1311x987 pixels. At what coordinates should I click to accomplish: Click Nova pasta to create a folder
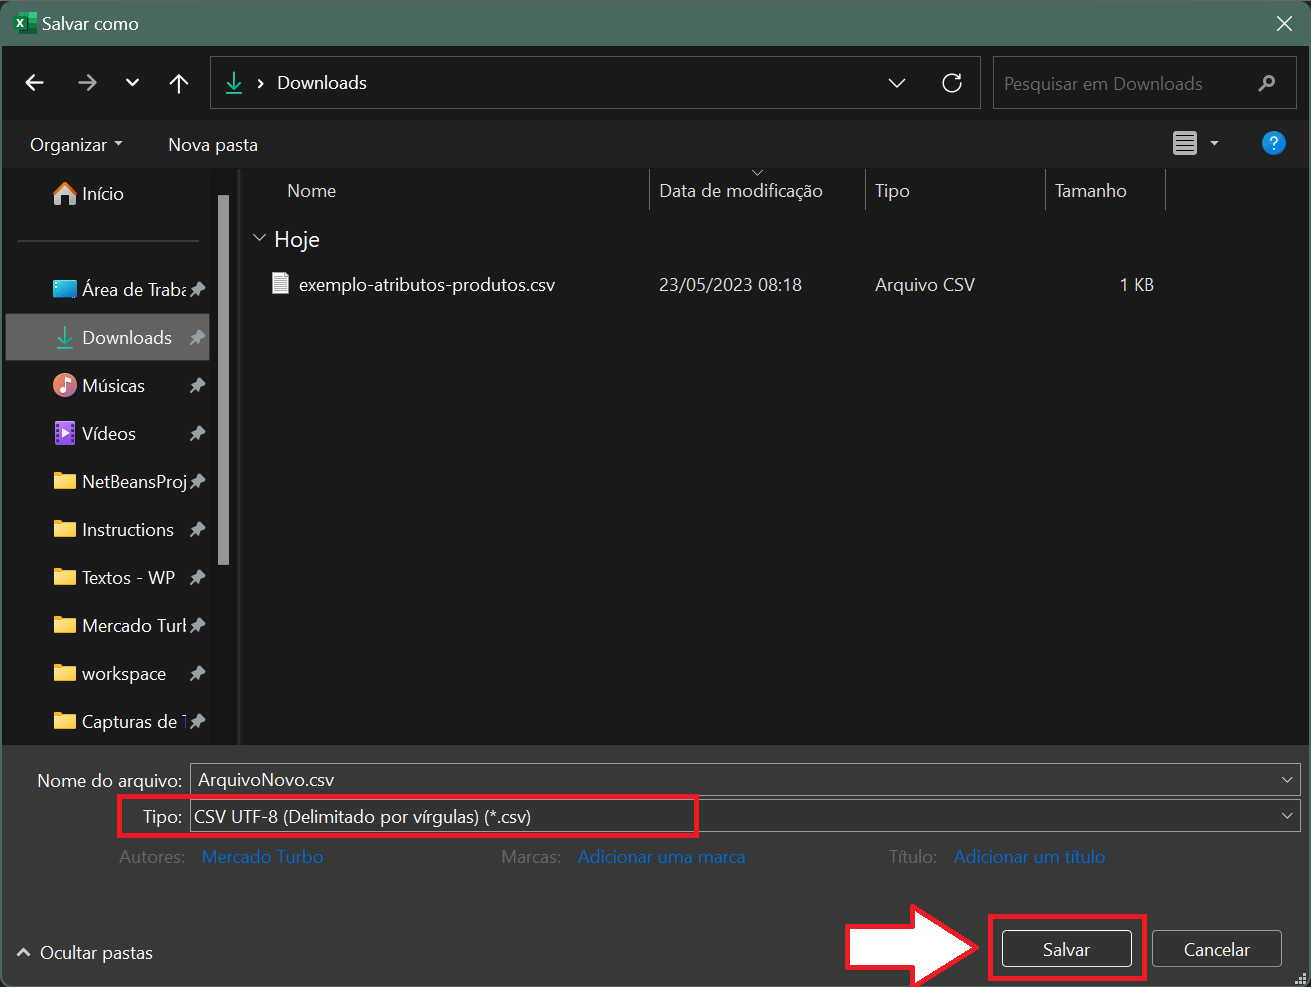click(212, 144)
